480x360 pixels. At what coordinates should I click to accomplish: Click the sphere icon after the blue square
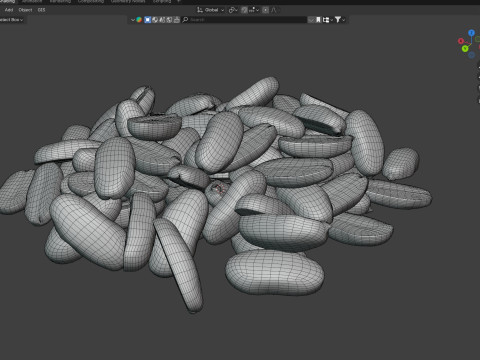pos(155,20)
